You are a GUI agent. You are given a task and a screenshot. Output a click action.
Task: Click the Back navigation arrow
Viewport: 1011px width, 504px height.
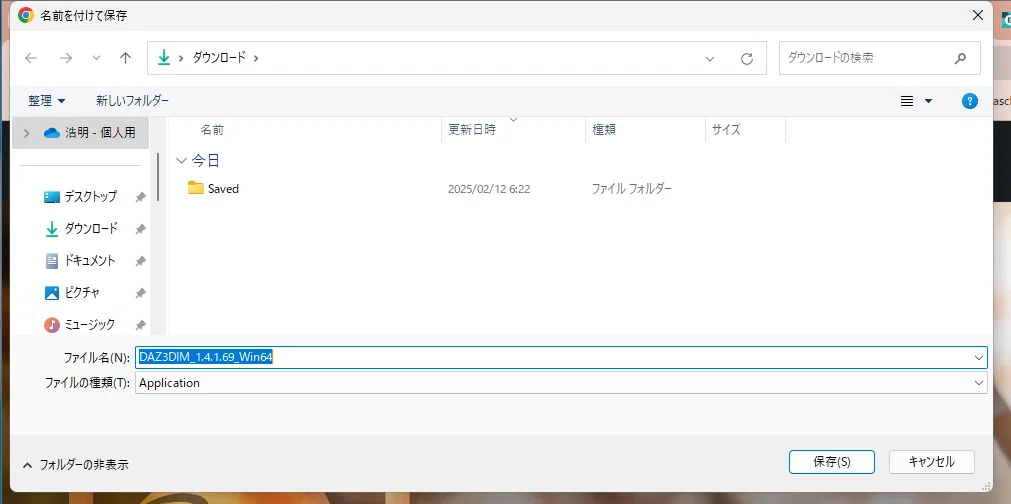coord(31,58)
